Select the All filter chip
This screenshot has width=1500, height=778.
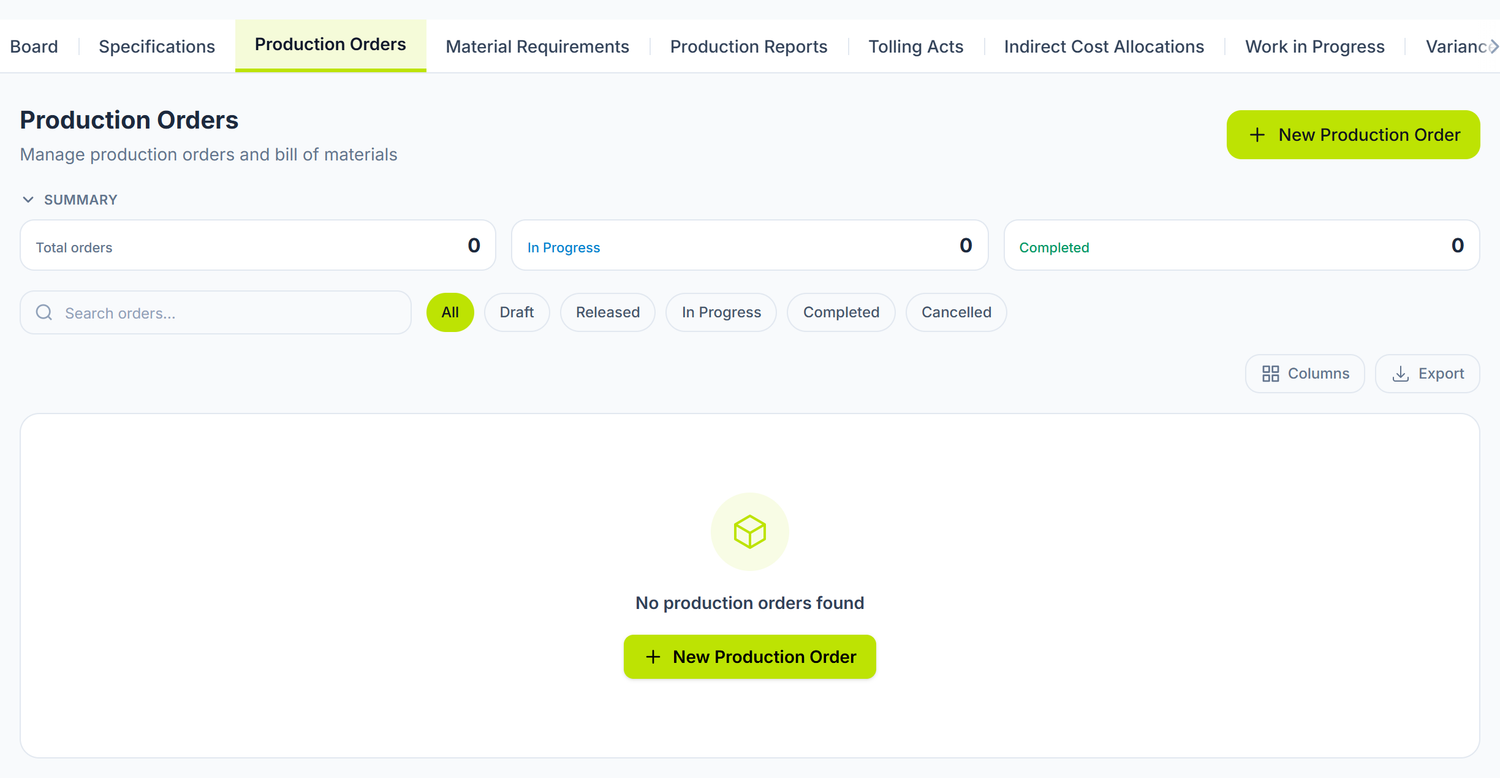click(450, 313)
